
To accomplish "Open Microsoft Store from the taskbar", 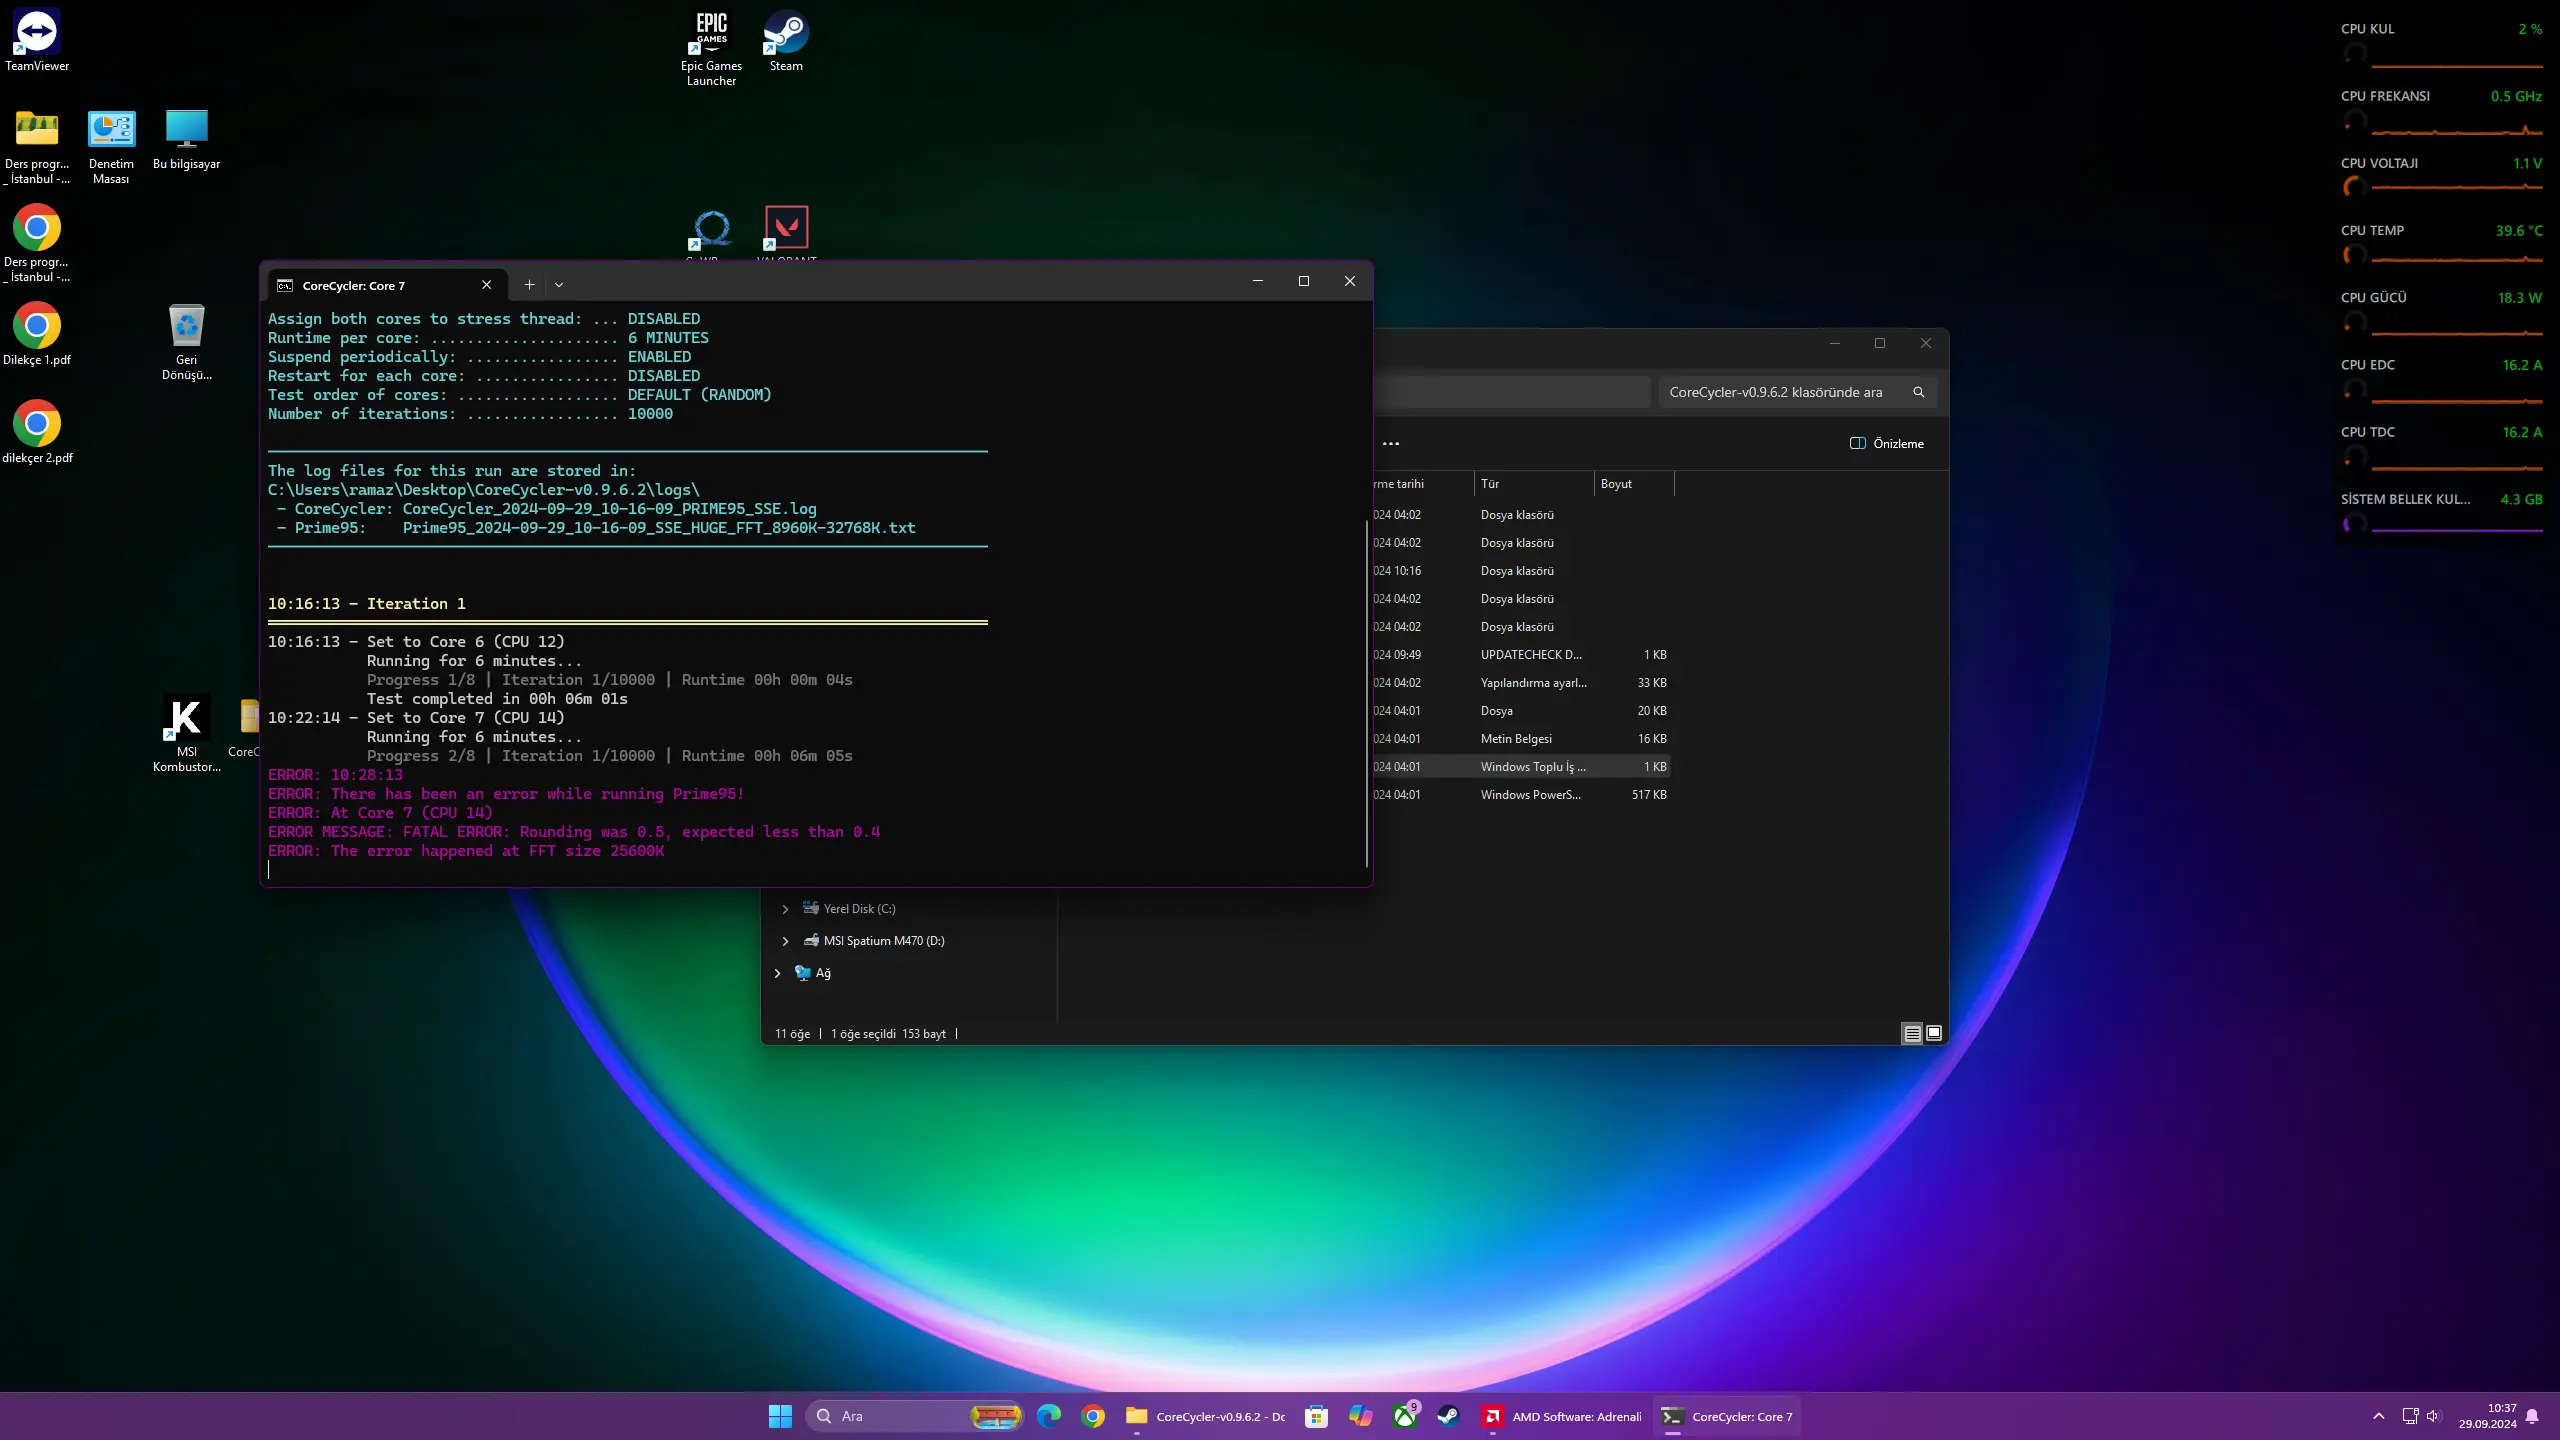I will point(1316,1416).
